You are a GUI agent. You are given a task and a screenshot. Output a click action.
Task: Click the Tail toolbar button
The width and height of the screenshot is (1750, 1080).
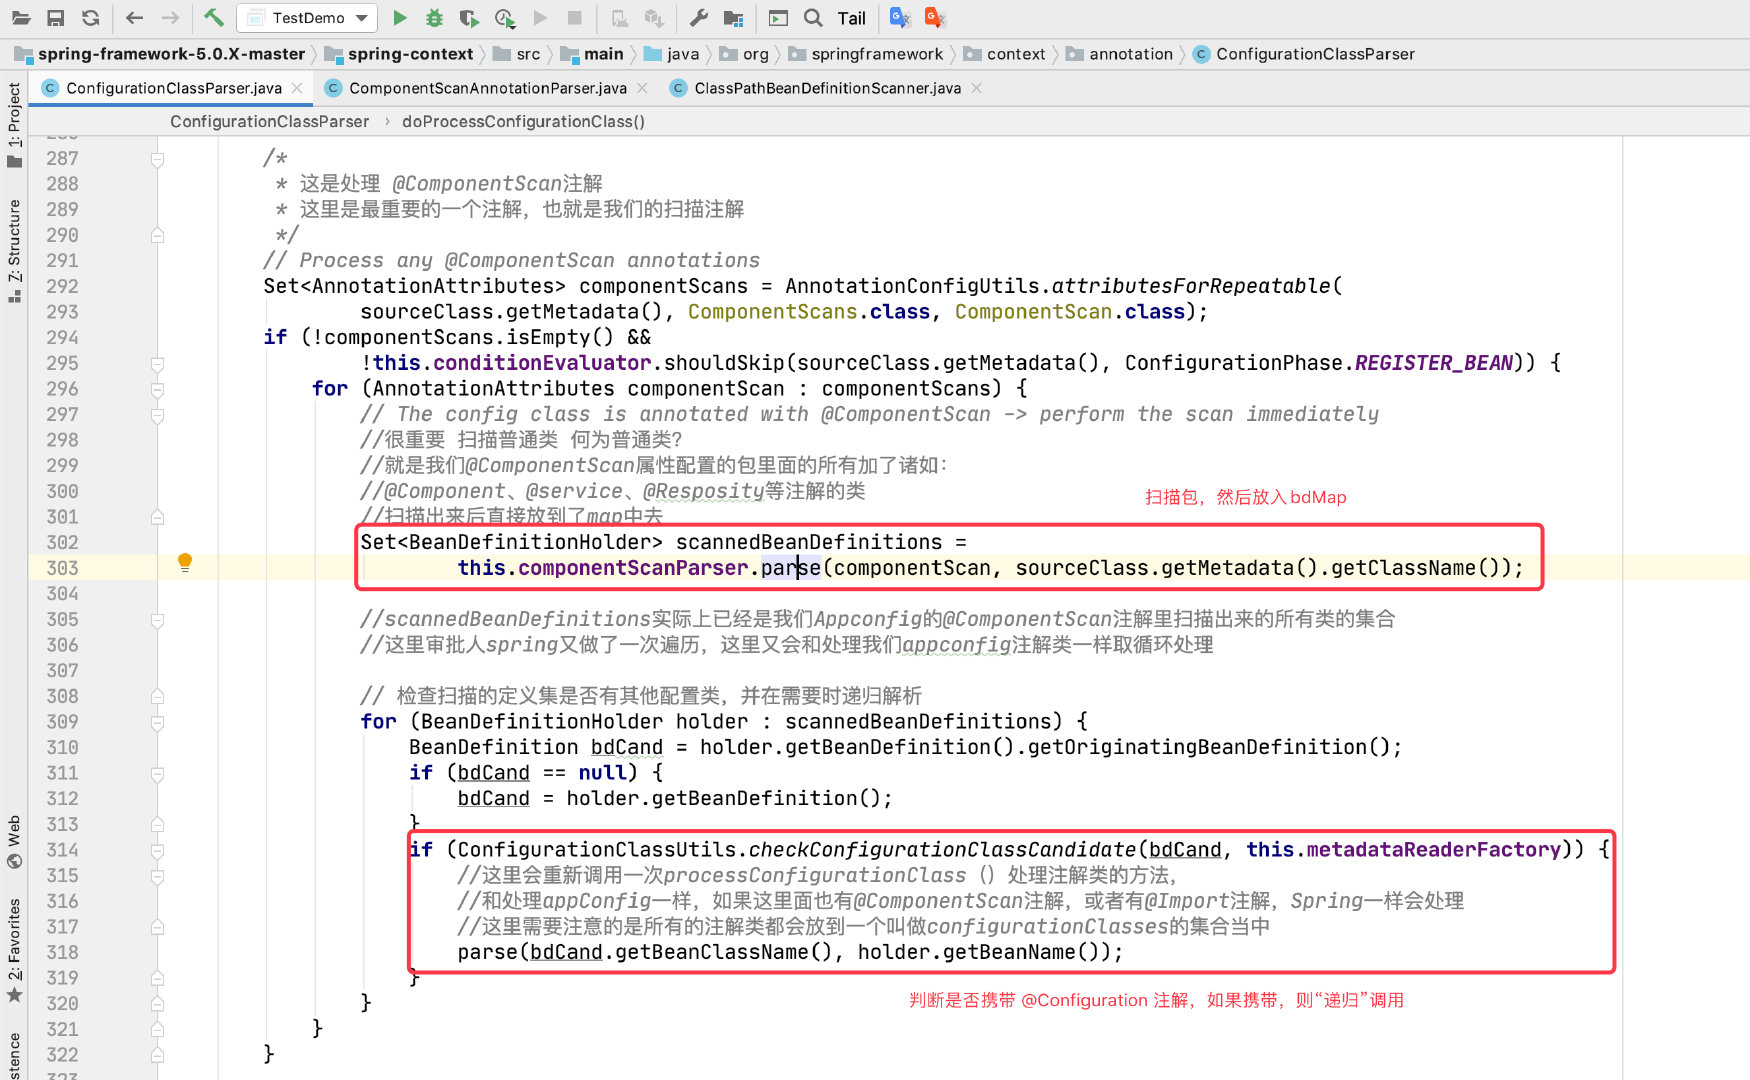tap(852, 18)
